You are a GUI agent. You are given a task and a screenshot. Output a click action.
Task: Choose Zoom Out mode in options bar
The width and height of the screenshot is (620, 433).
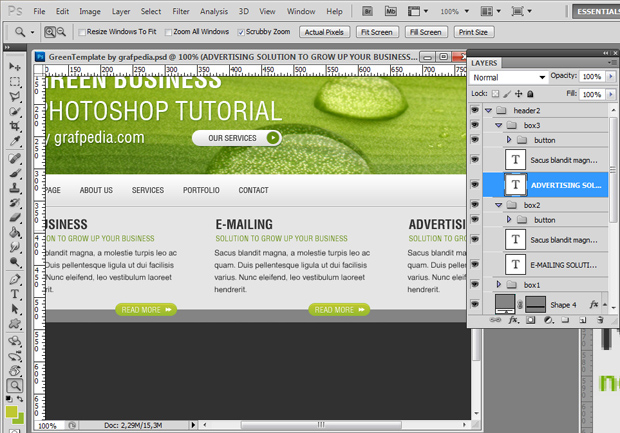[61, 32]
